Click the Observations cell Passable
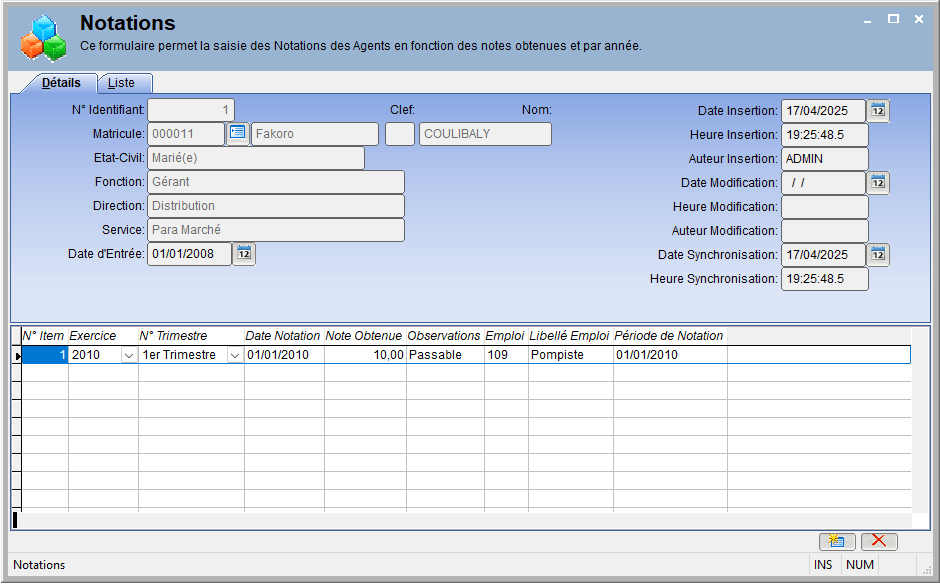The height and width of the screenshot is (585, 940). tap(445, 355)
